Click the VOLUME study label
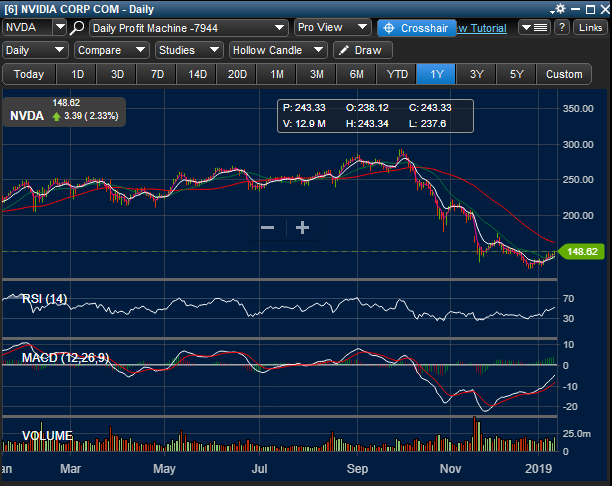Screen dimensions: 612x486 point(47,436)
